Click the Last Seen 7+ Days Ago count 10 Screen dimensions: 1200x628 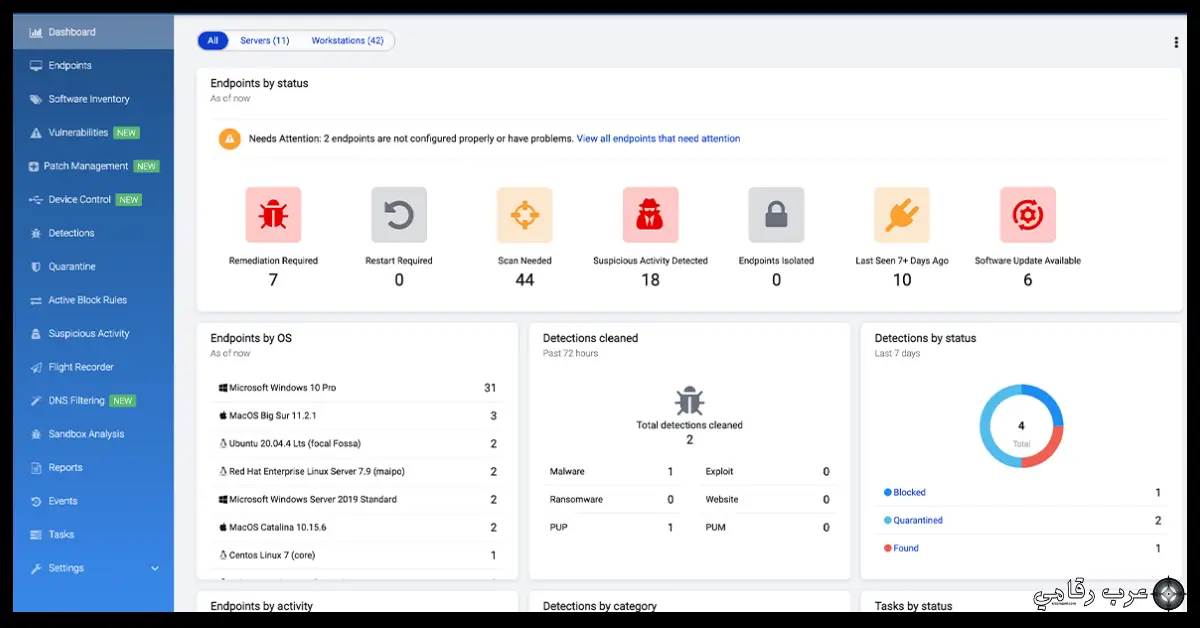coord(902,280)
